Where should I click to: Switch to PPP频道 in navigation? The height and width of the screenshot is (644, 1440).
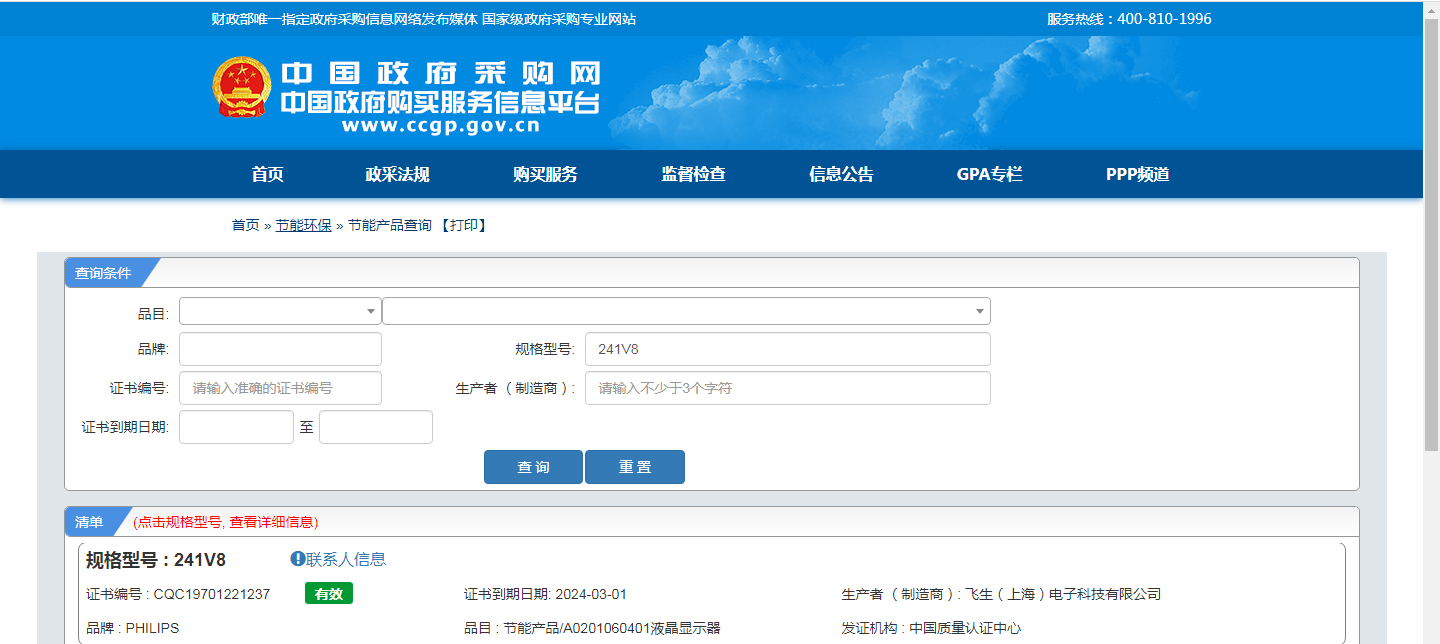coord(1137,174)
